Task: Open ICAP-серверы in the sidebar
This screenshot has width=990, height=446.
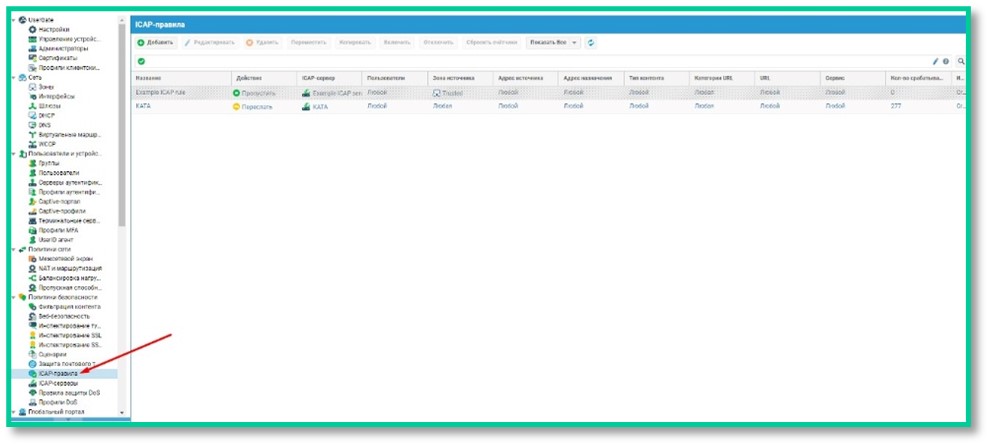Action: tap(59, 383)
